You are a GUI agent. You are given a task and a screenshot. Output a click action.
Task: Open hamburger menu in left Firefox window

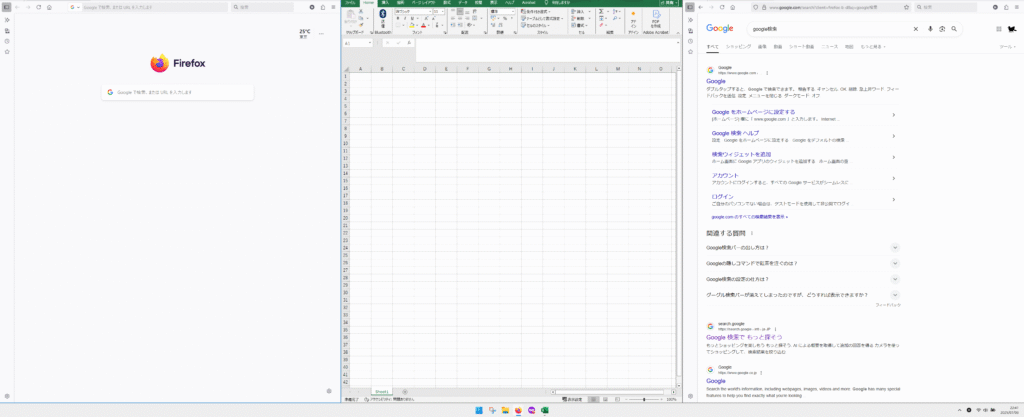coord(334,7)
